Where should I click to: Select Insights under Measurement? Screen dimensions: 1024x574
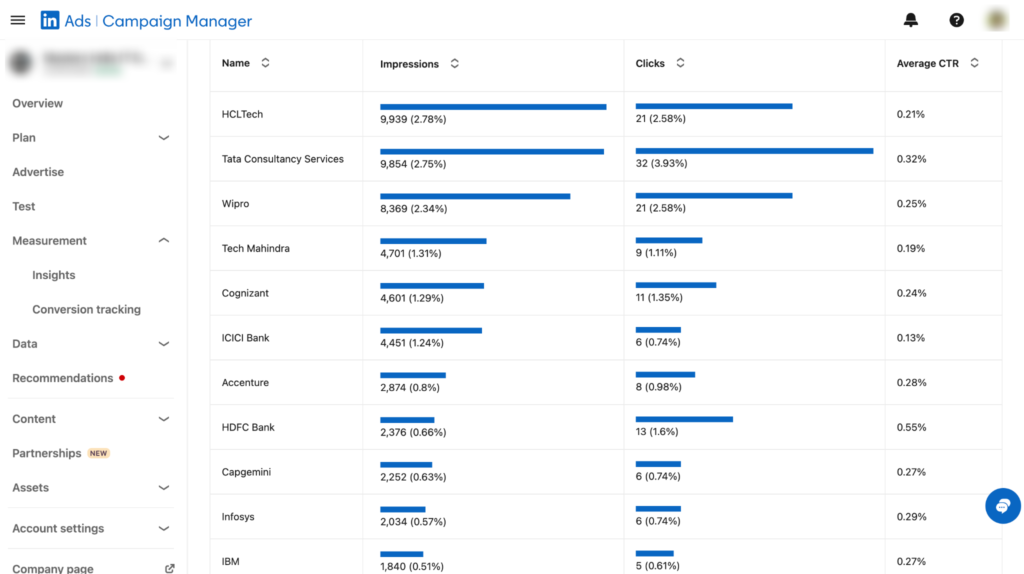click(54, 275)
